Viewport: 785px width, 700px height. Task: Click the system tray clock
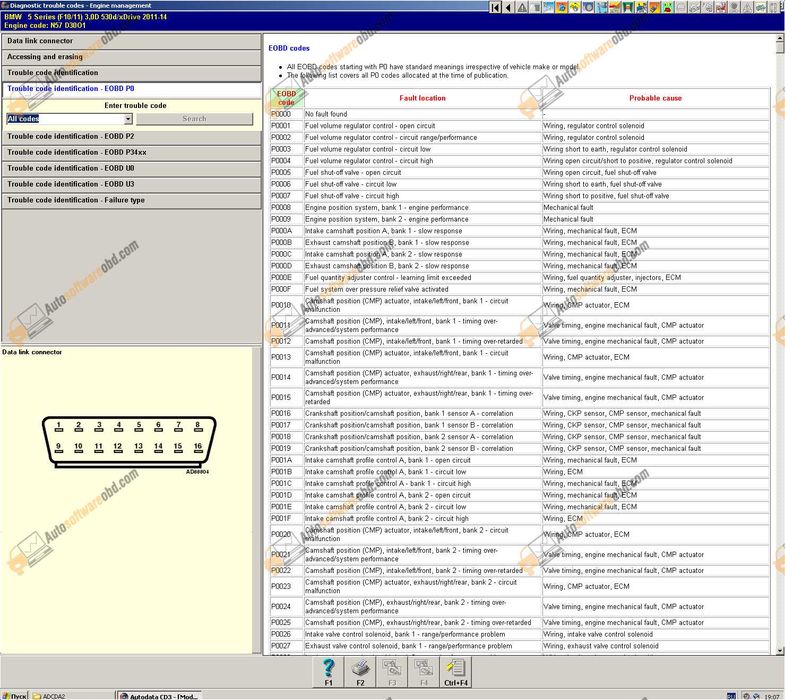[771, 696]
